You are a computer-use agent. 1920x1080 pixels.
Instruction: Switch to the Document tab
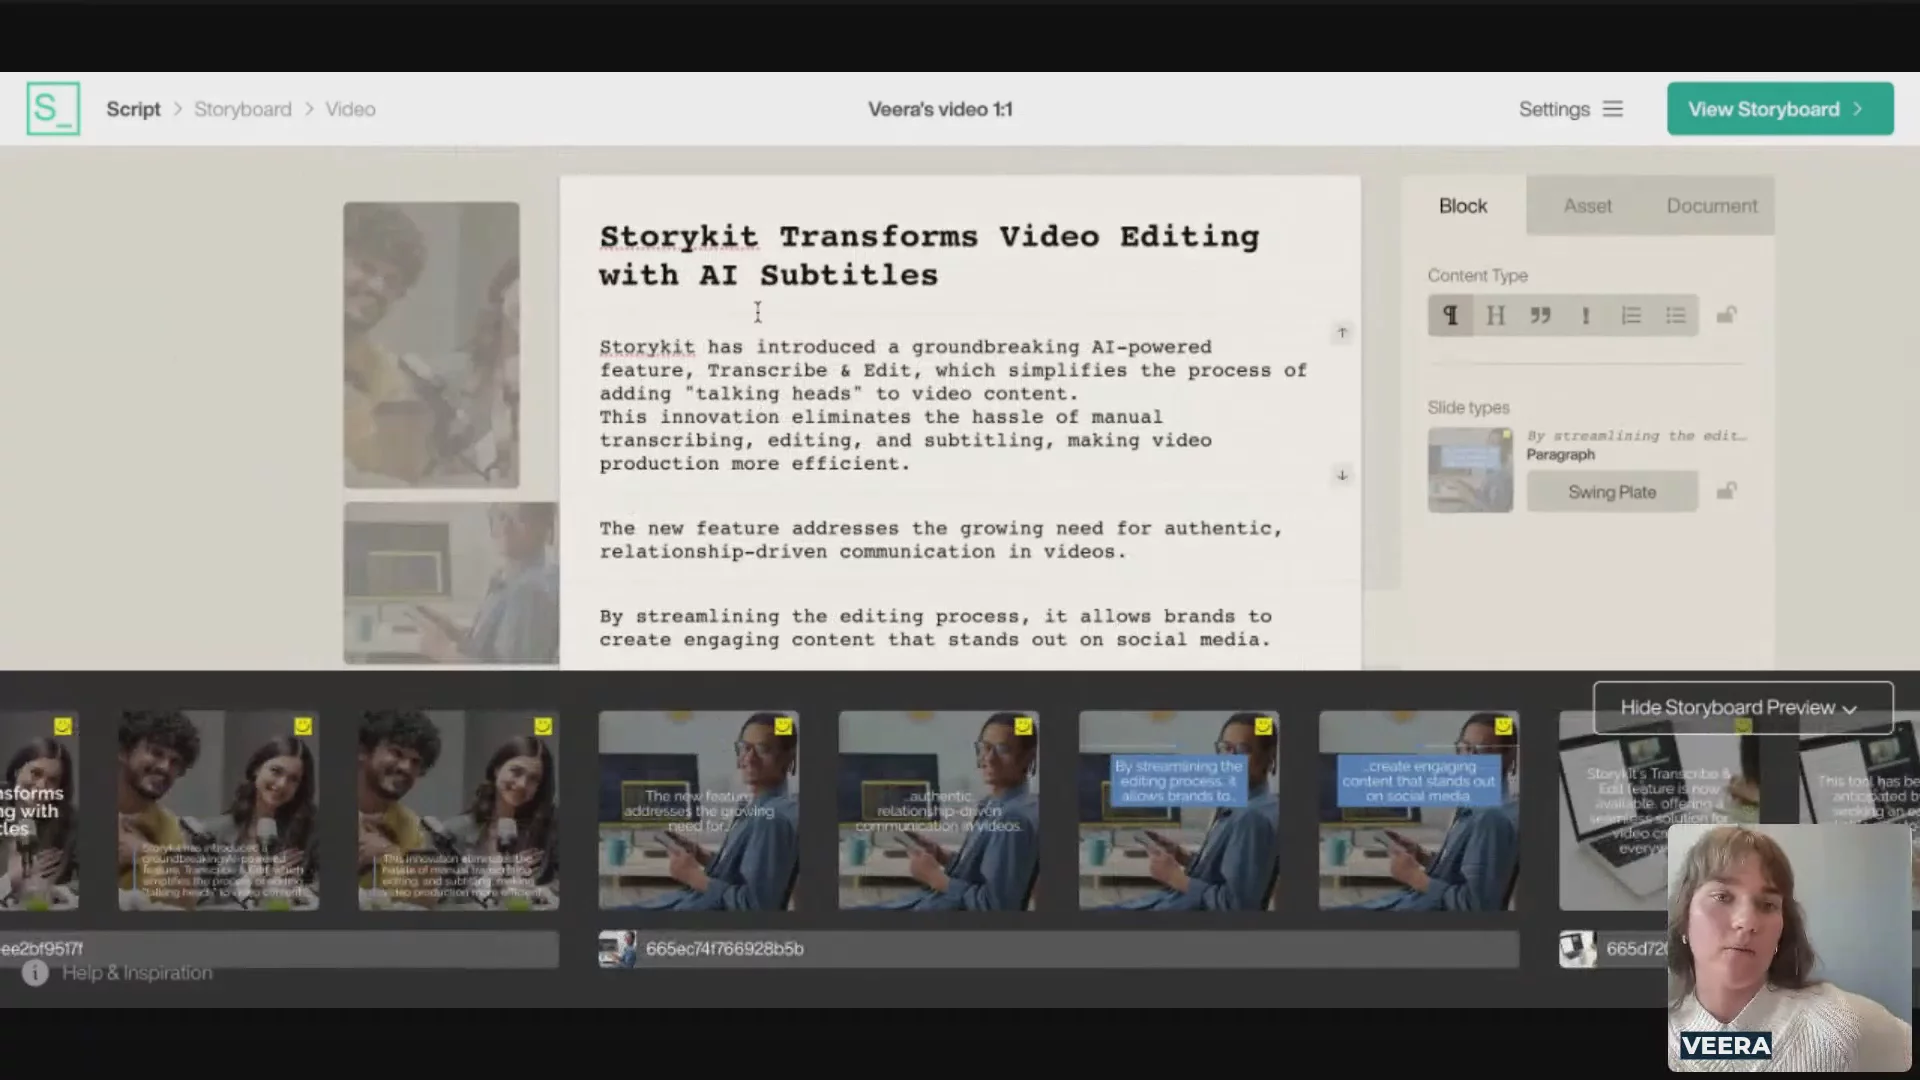(x=1711, y=206)
